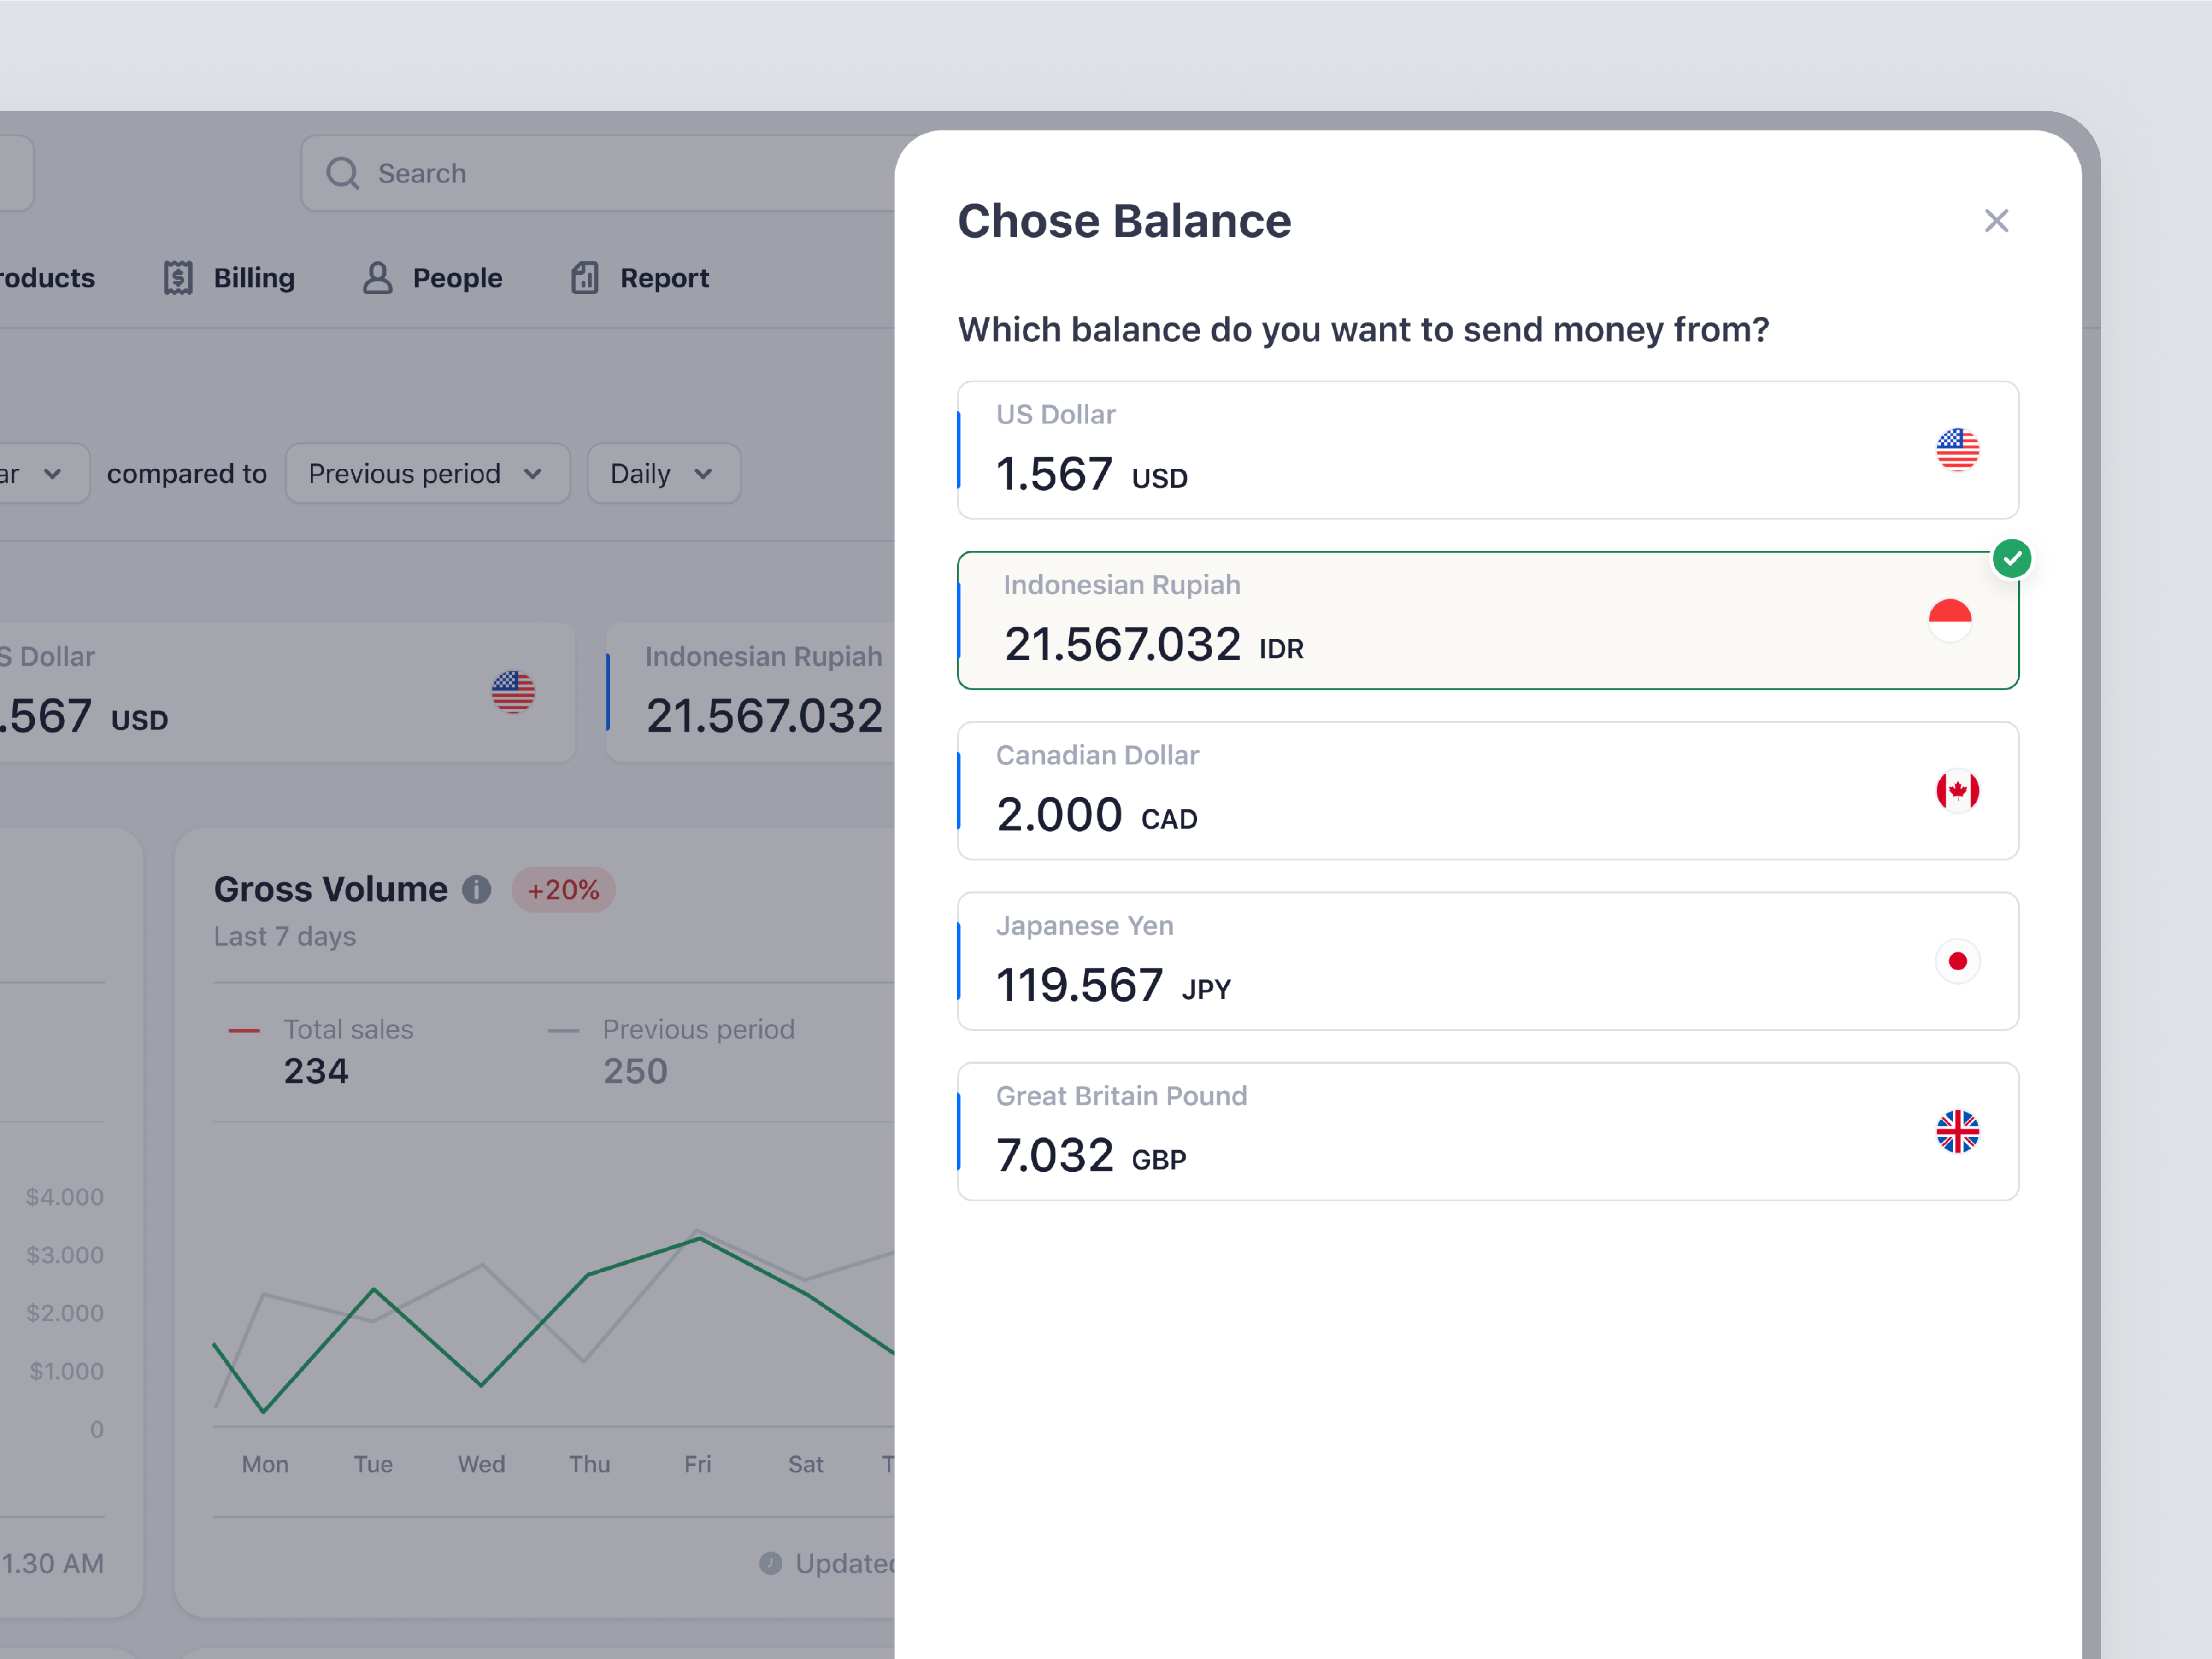Click the Canadian flag icon
This screenshot has width=2212, height=1659.
[1957, 791]
